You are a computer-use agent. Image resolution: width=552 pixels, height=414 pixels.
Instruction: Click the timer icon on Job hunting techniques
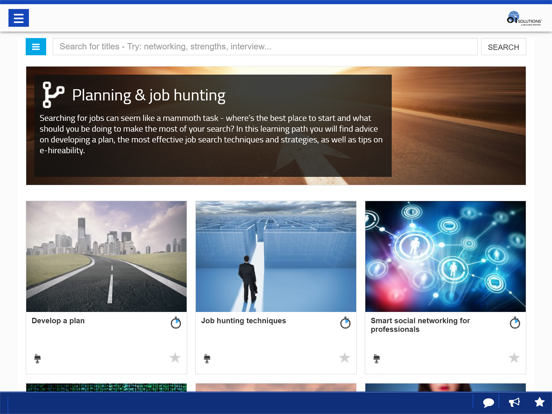345,322
